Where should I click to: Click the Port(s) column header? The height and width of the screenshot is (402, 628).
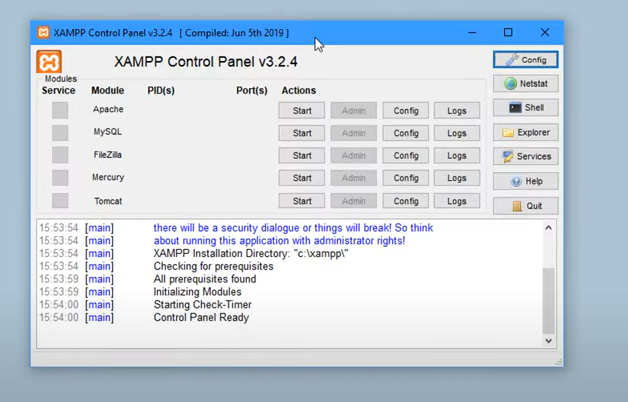252,90
